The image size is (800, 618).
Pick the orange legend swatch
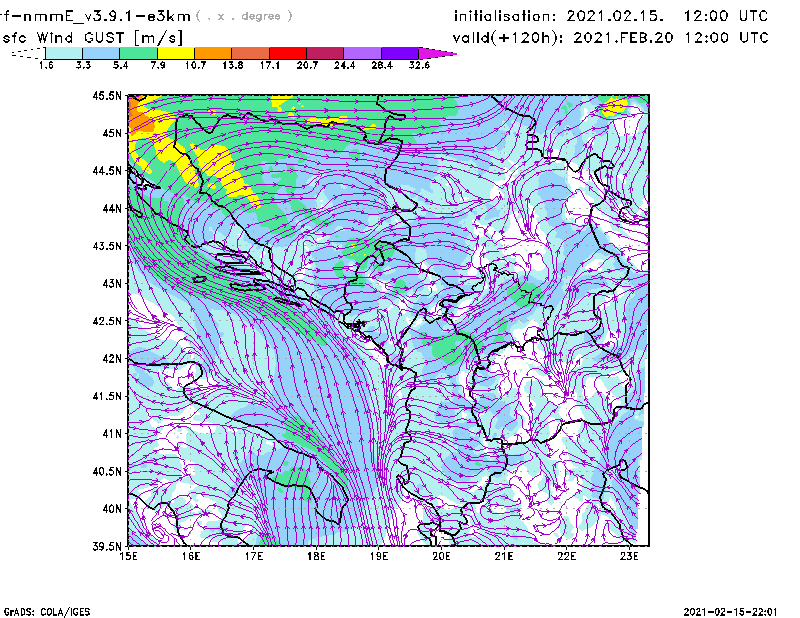pyautogui.click(x=213, y=53)
